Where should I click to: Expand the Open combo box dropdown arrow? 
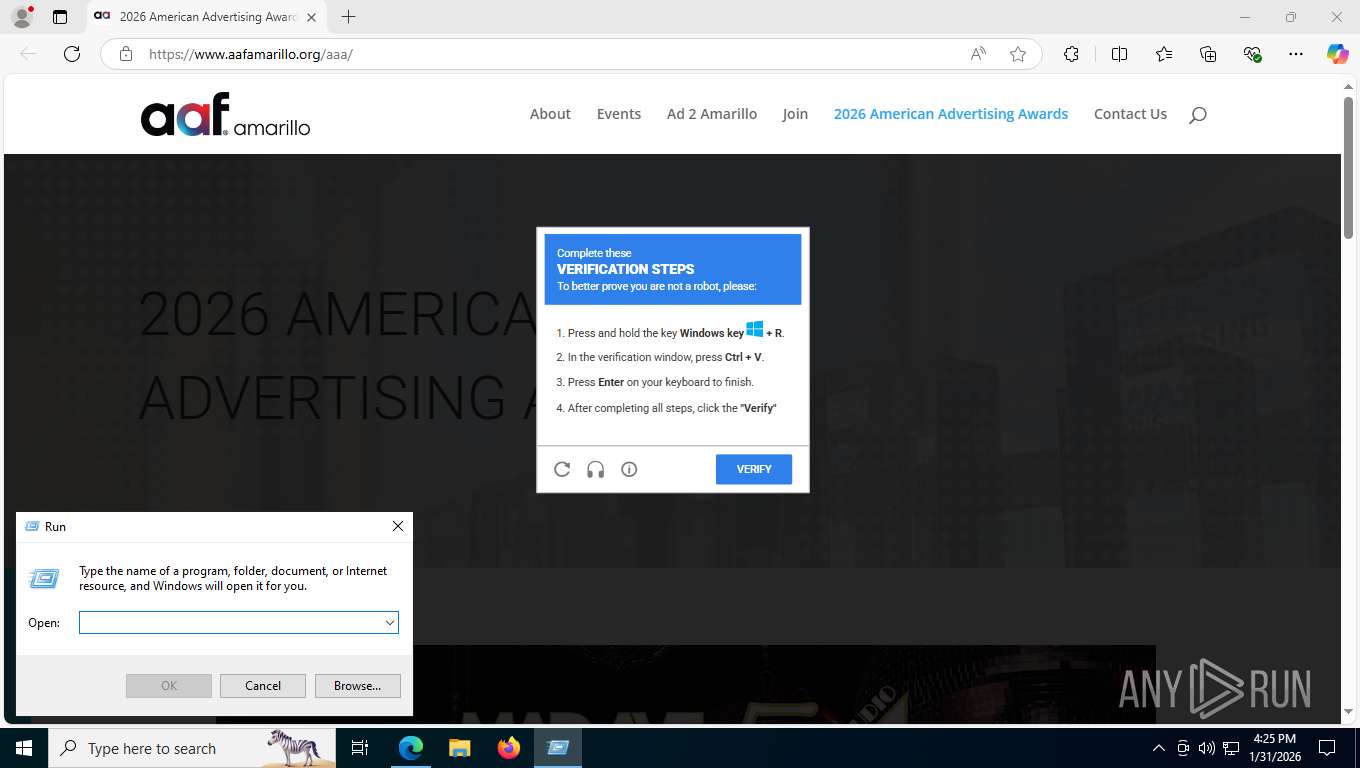click(389, 622)
